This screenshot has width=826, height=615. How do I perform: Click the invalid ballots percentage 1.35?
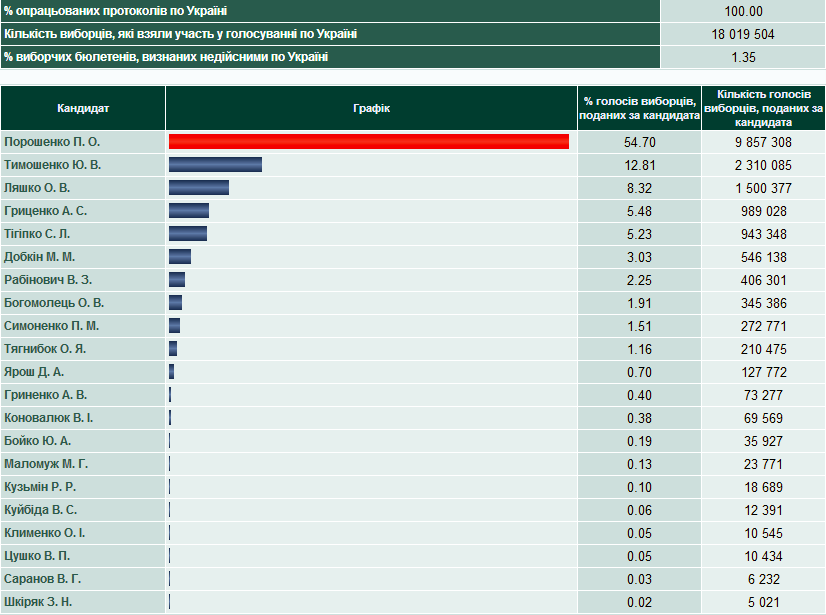[743, 57]
